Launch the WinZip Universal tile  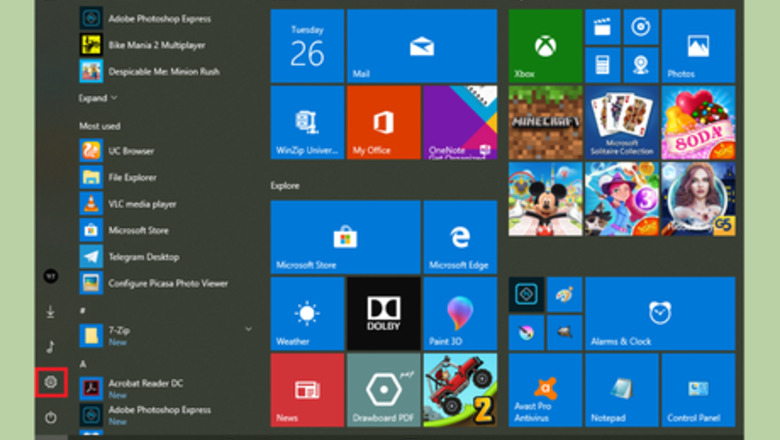coord(307,122)
